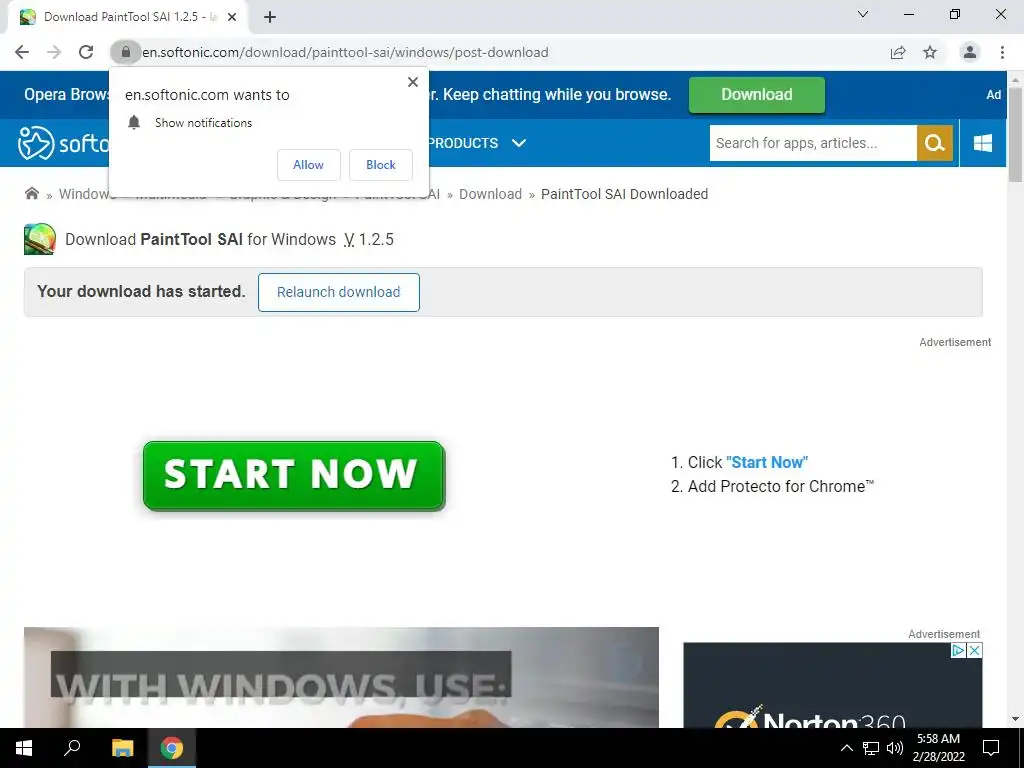
Task: Click the "Start Now" blue link text
Action: coord(767,462)
